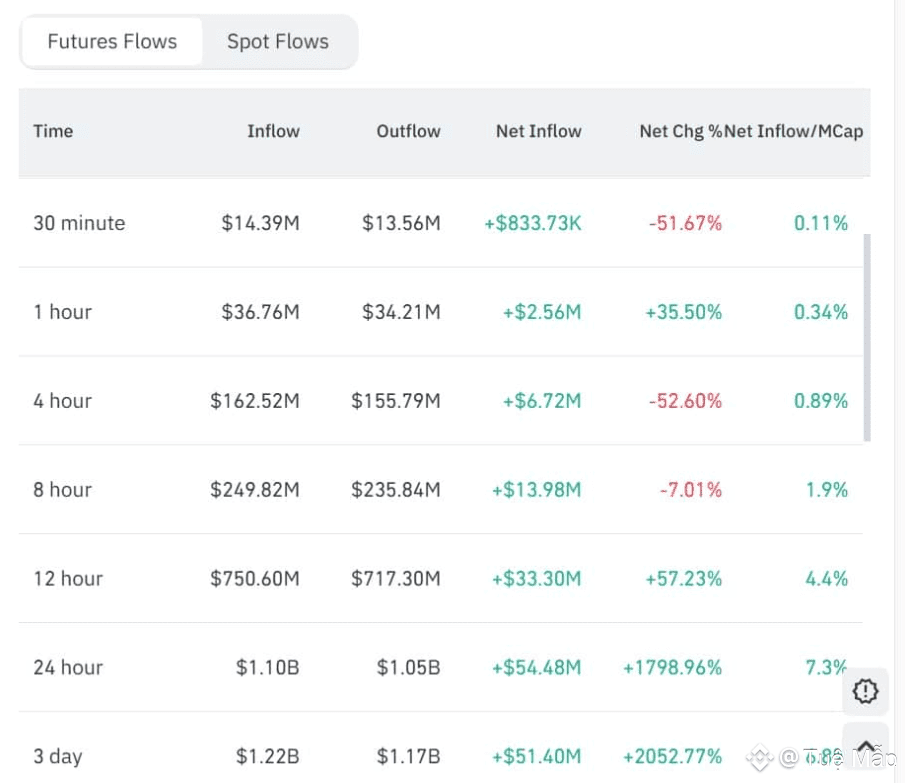Viewport: 905px width, 783px height.
Task: Switch to the Futures Flows tab
Action: [112, 42]
